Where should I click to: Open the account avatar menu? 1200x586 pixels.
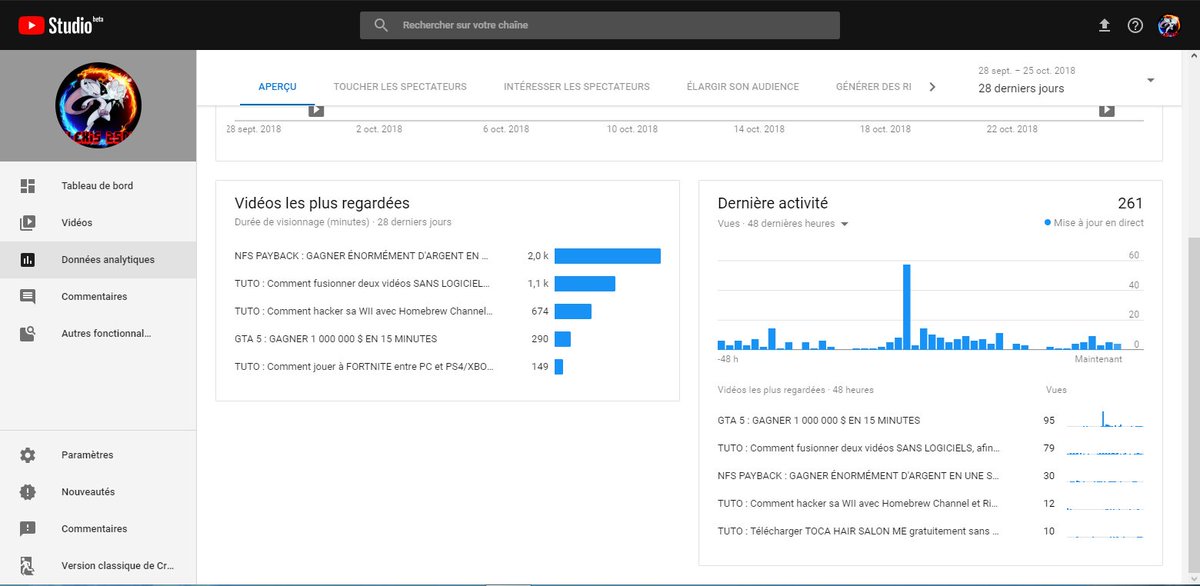click(1168, 25)
